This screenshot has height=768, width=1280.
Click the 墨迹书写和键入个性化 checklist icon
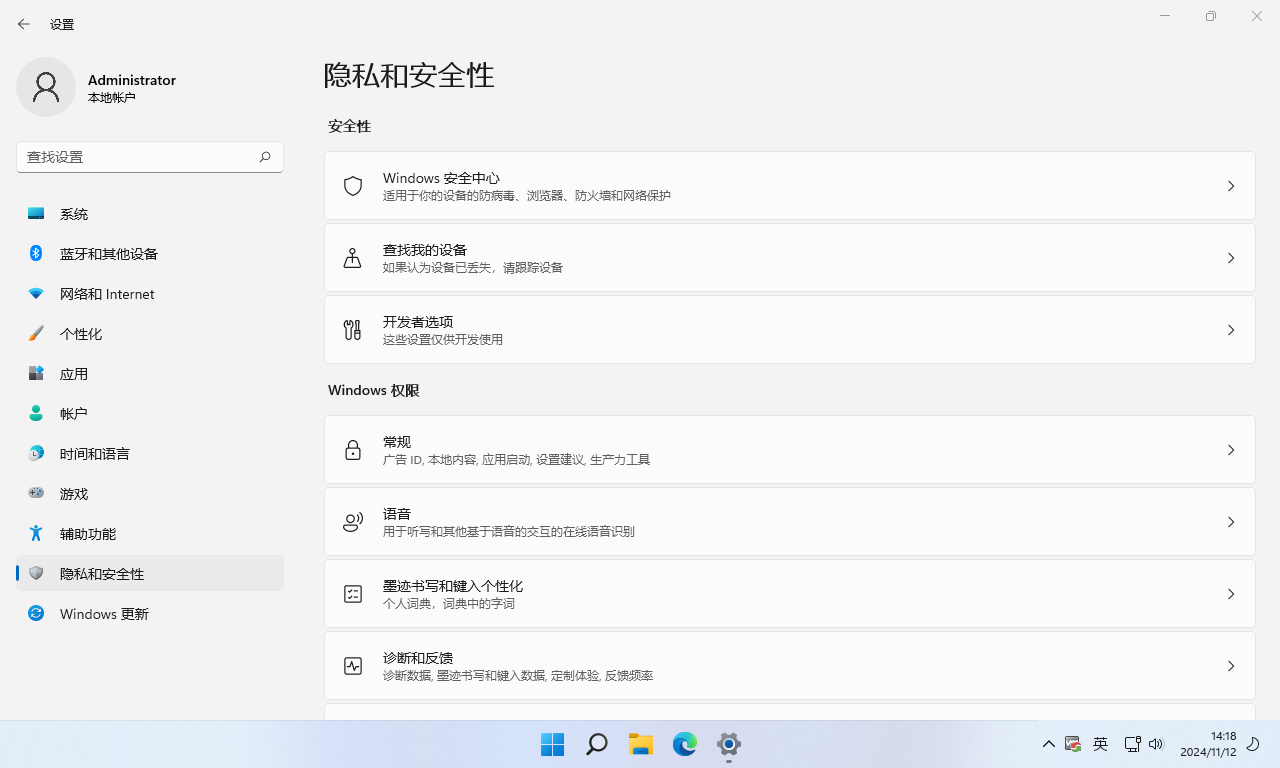coord(353,594)
